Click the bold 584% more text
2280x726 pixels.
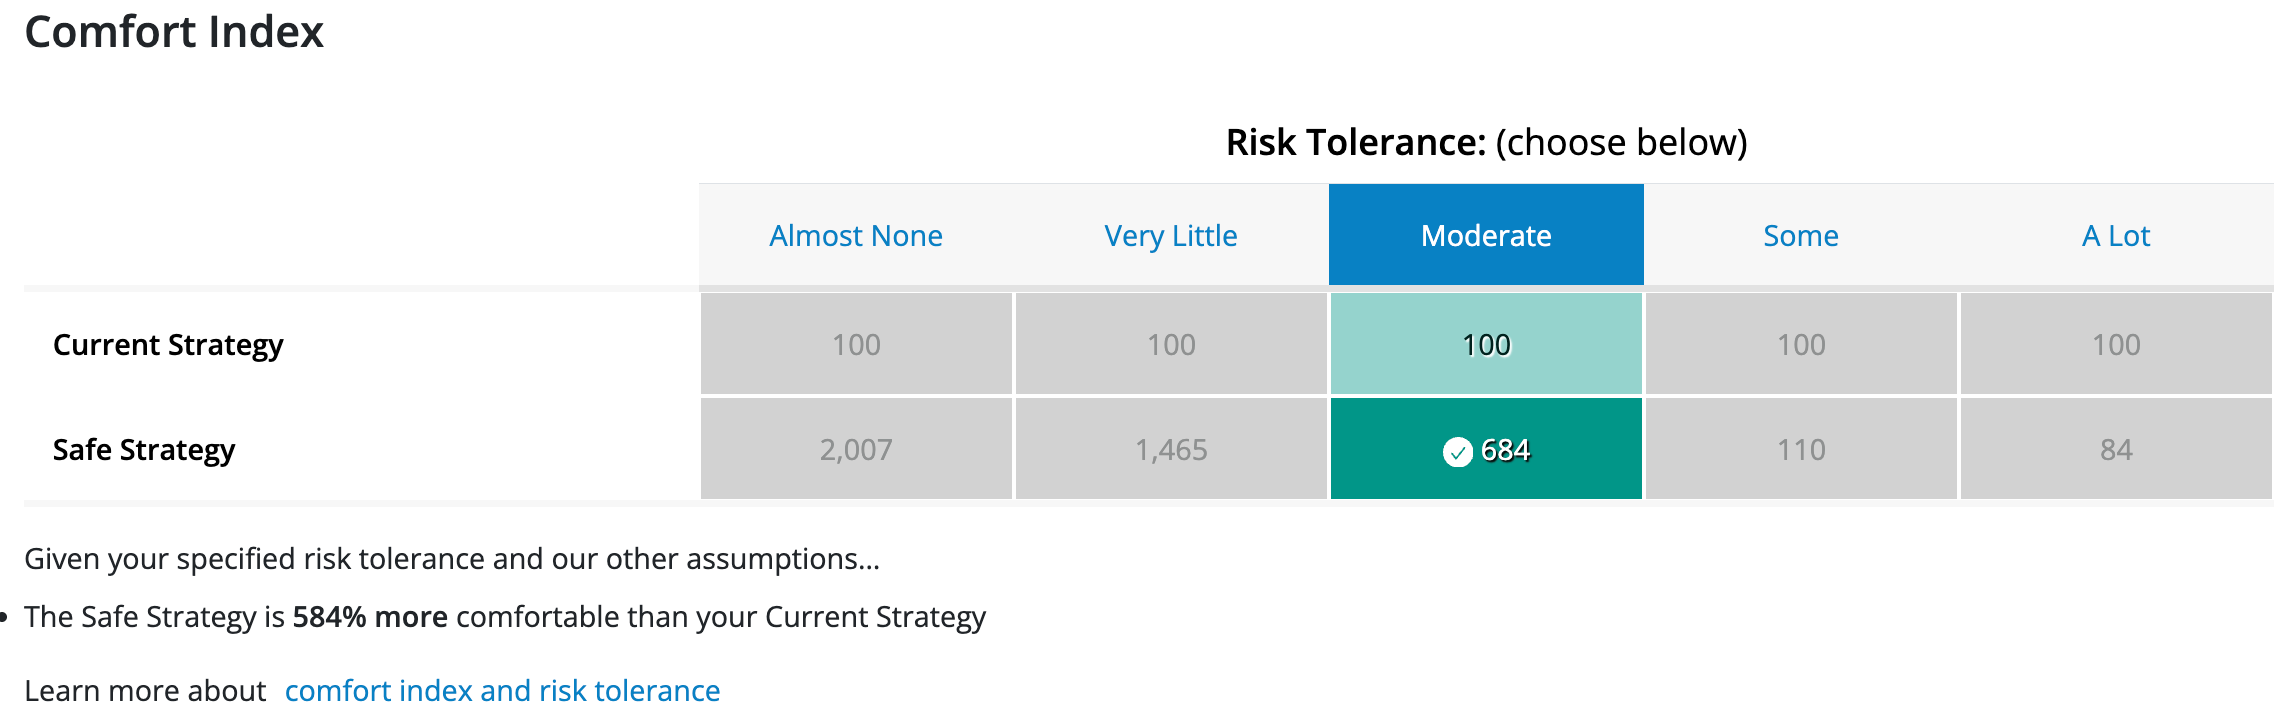tap(370, 617)
